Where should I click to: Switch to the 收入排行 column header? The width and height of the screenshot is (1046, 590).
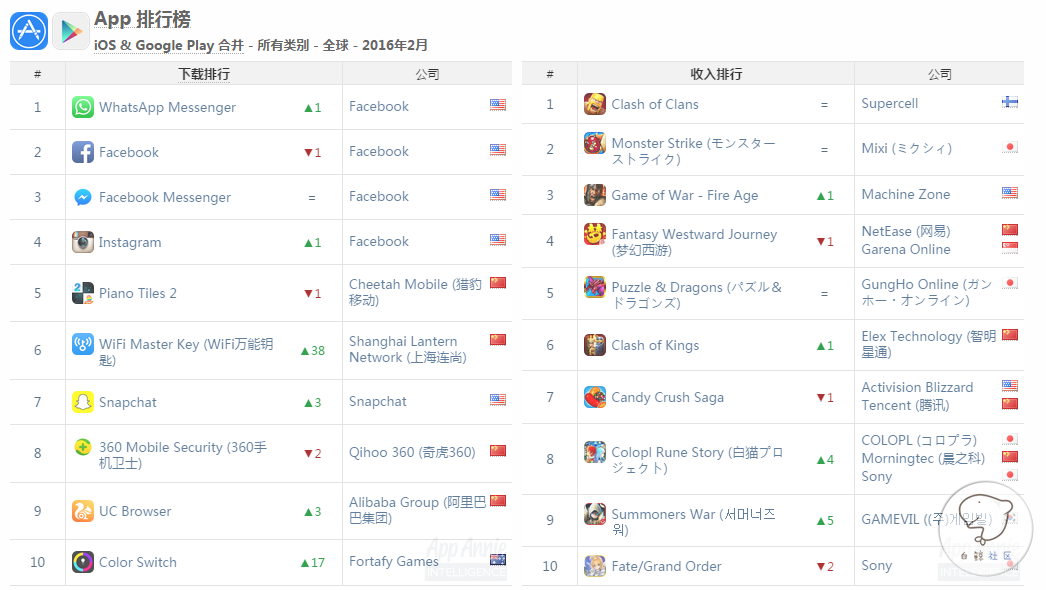point(714,73)
